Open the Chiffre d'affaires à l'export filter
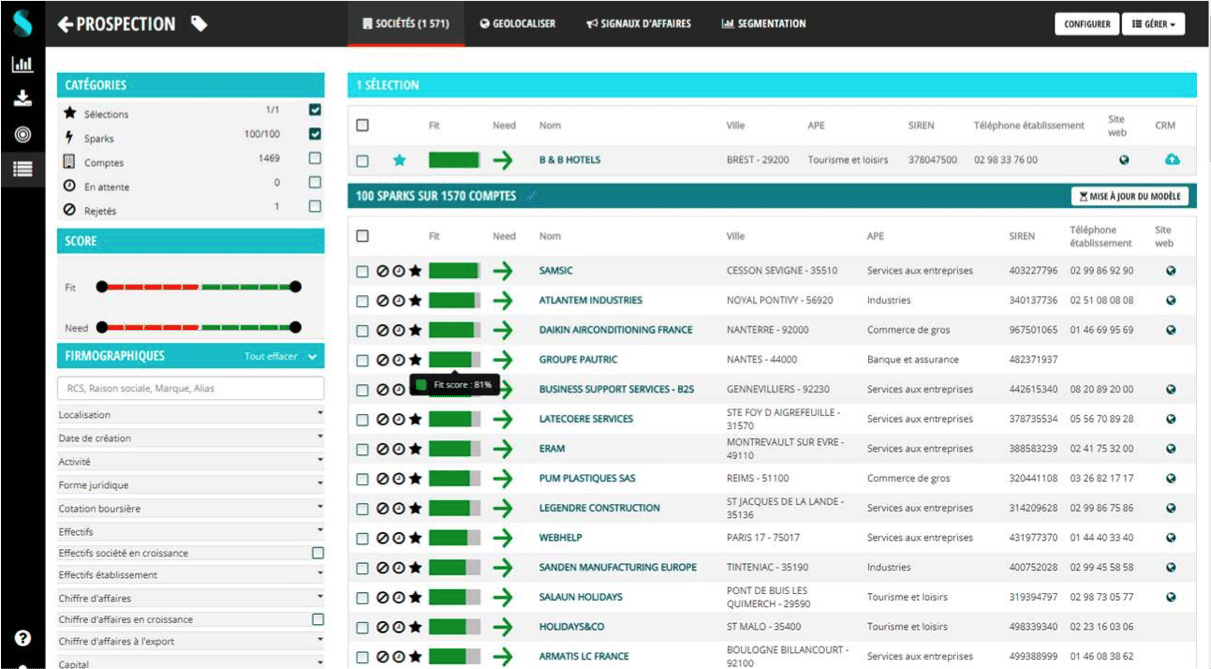Image resolution: width=1211 pixels, height=669 pixels. pyautogui.click(x=191, y=642)
